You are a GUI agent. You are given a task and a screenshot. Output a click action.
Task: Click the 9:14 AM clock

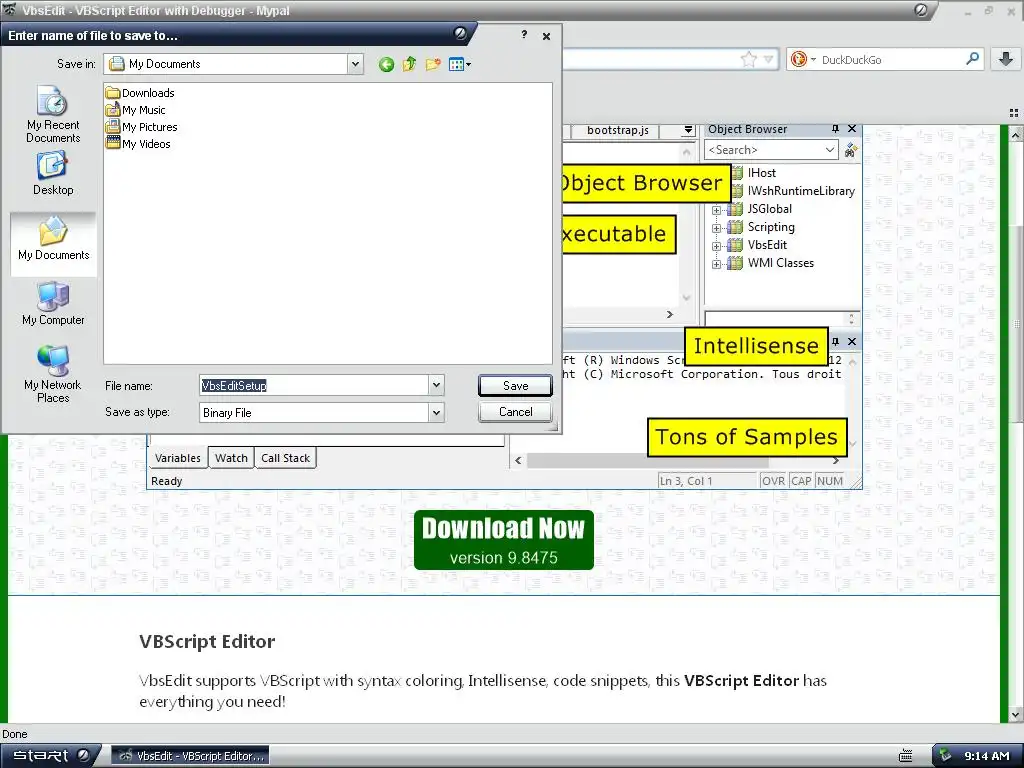(987, 756)
